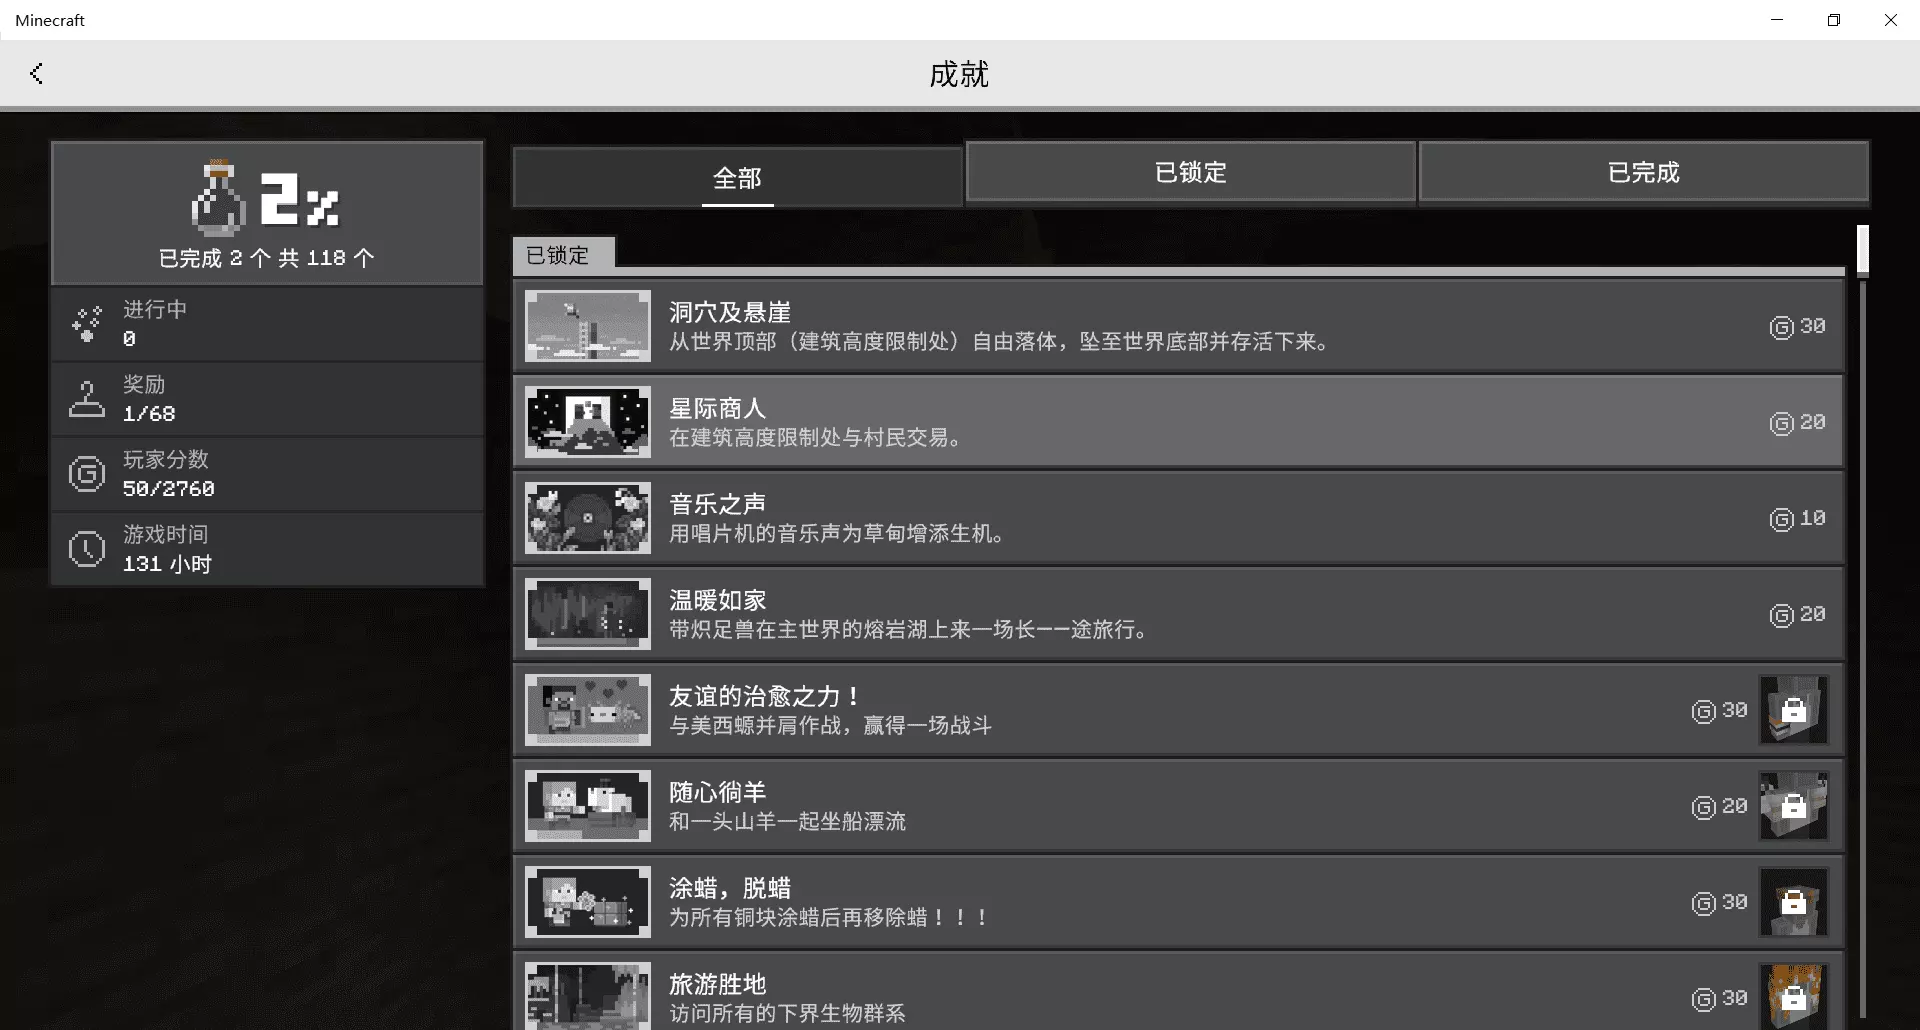Open the 随心徜羊 achievement thumbnail
1920x1030 pixels.
(588, 806)
